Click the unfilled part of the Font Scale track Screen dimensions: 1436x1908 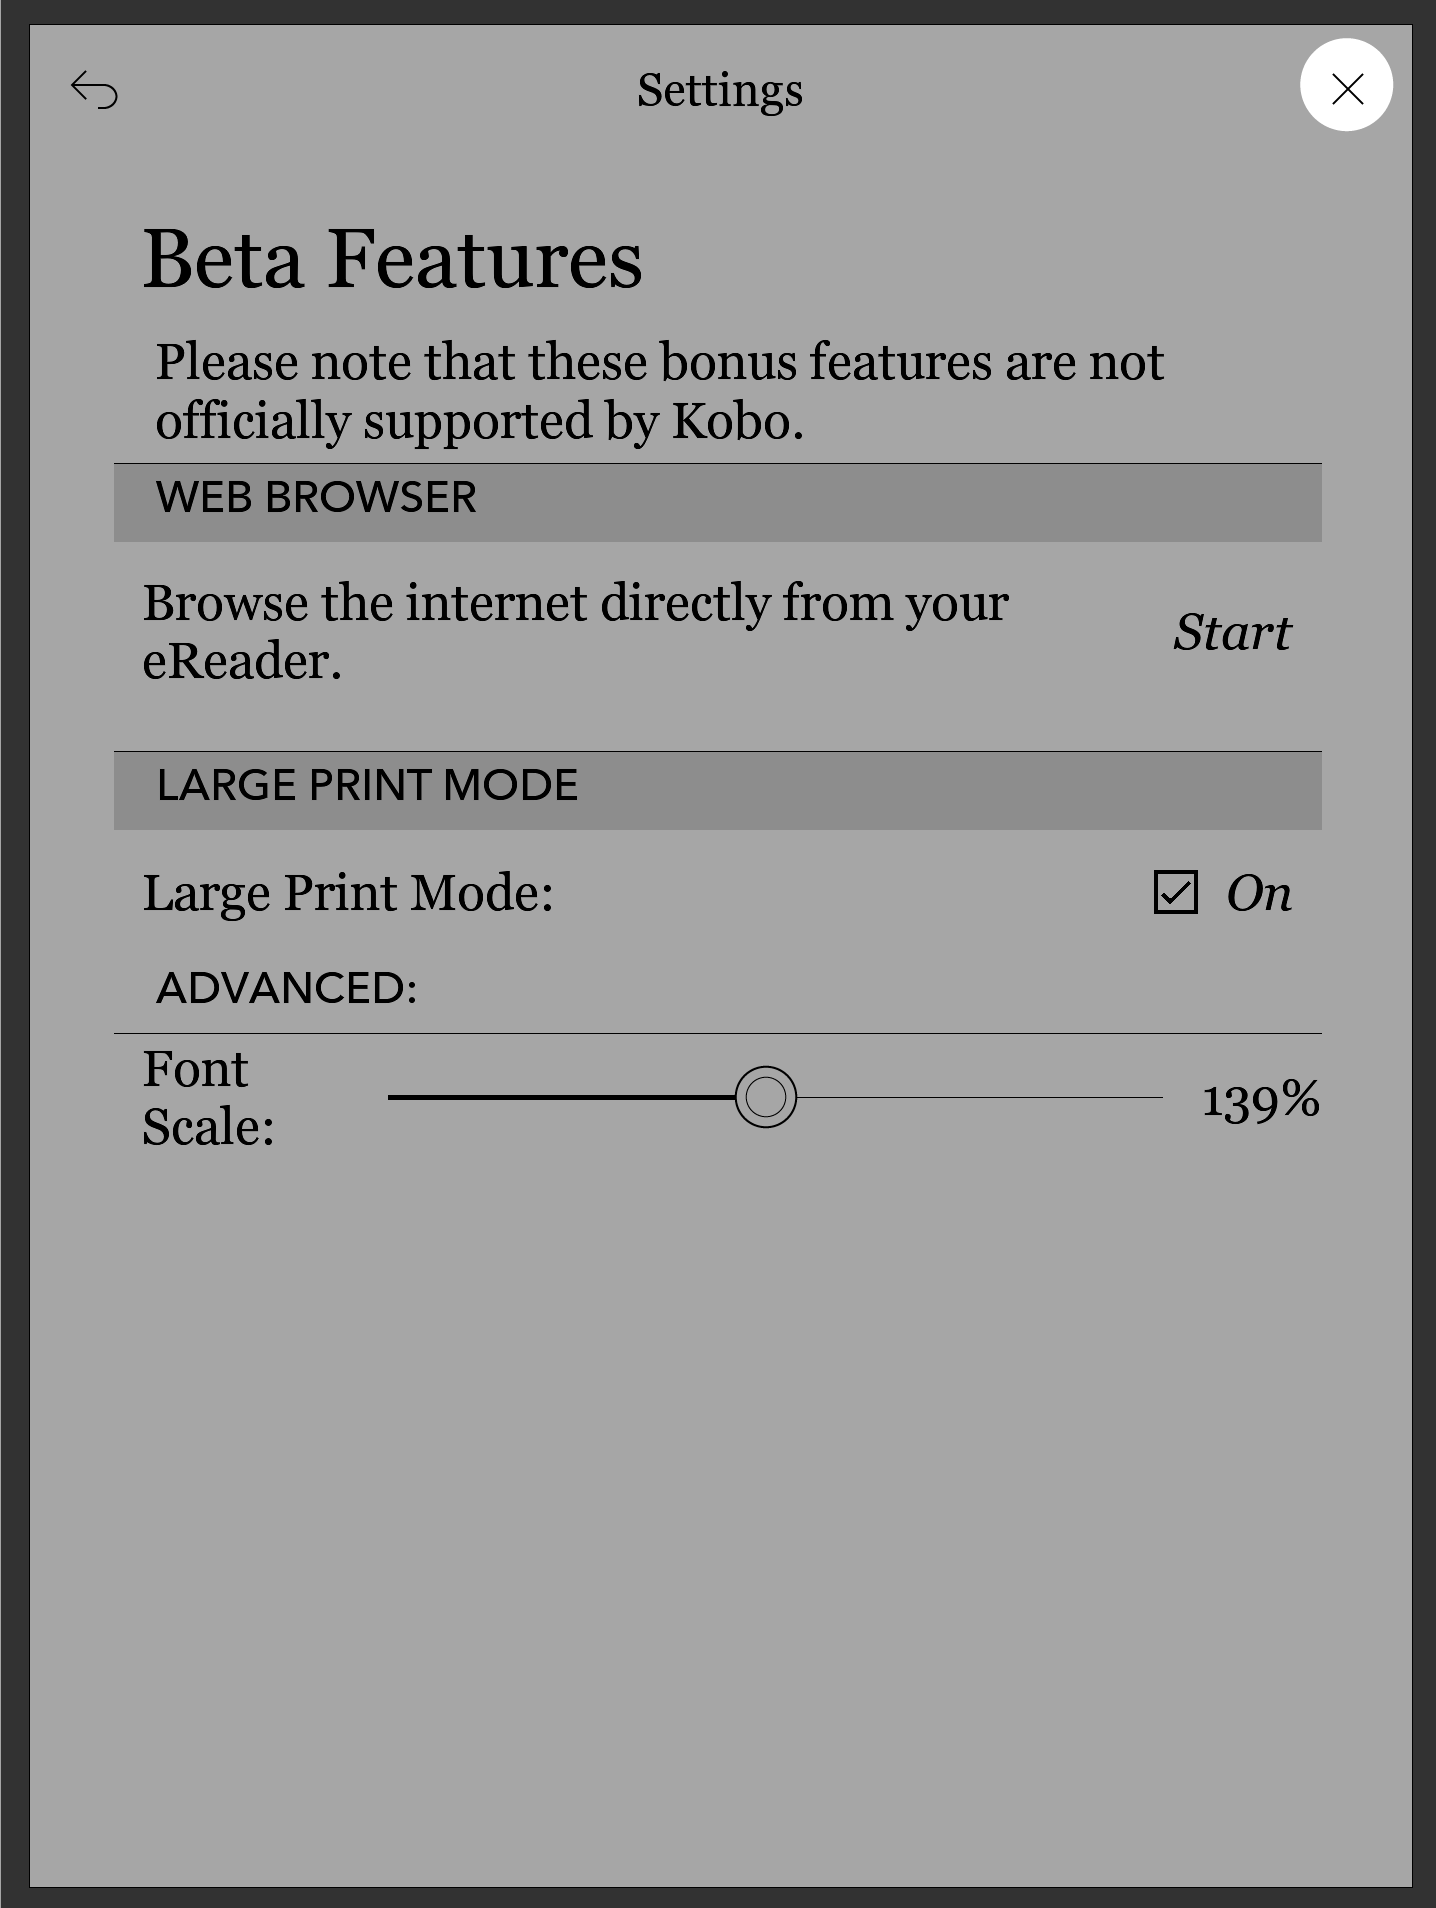coord(980,1097)
